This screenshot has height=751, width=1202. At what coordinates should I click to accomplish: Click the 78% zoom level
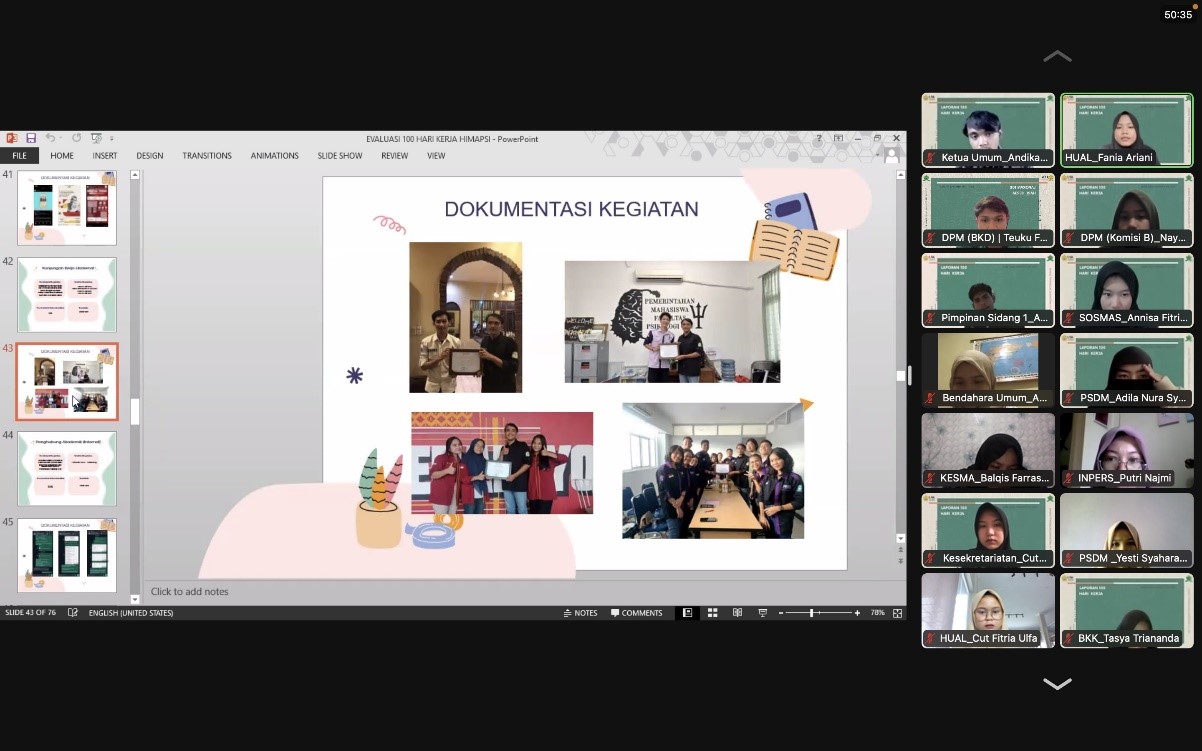tap(877, 613)
